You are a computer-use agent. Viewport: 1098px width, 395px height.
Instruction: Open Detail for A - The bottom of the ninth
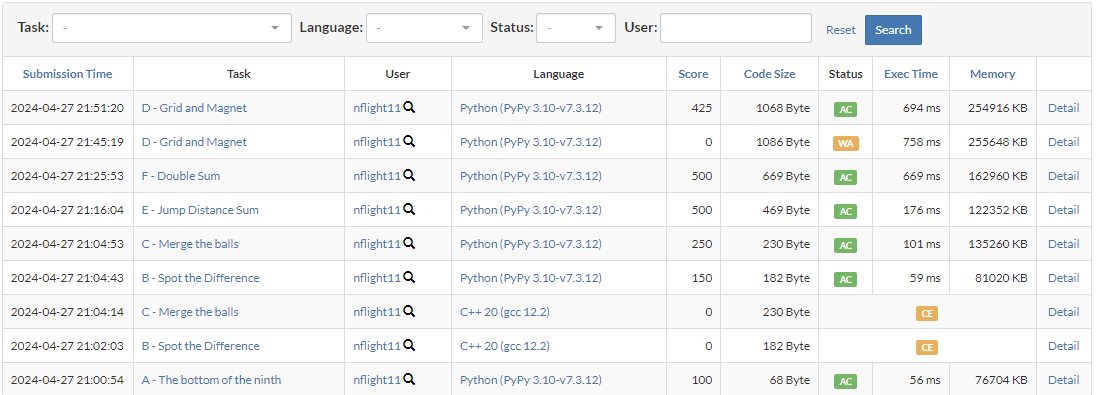click(x=1063, y=380)
